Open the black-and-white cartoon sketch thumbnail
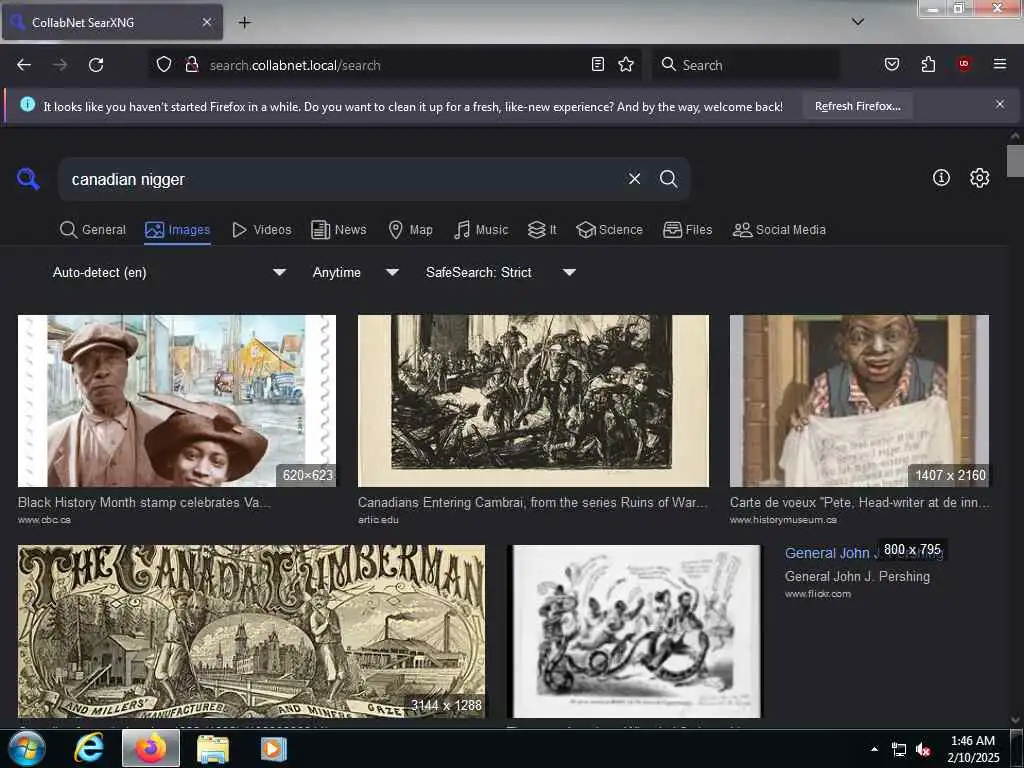This screenshot has width=1024, height=768. point(634,632)
